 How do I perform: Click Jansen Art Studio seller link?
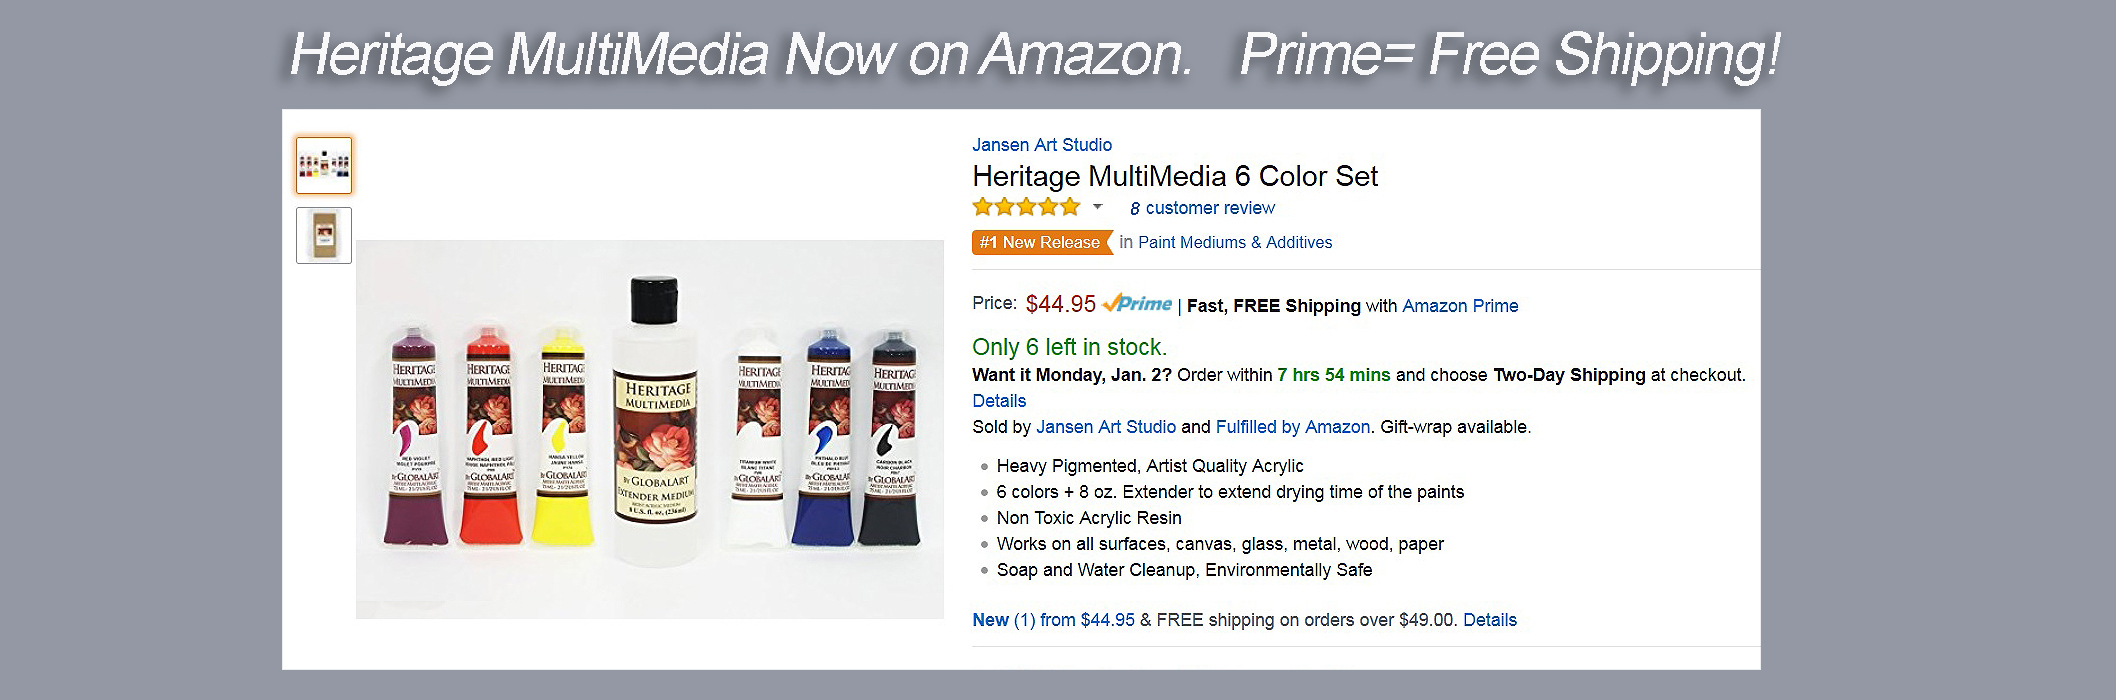(1105, 427)
